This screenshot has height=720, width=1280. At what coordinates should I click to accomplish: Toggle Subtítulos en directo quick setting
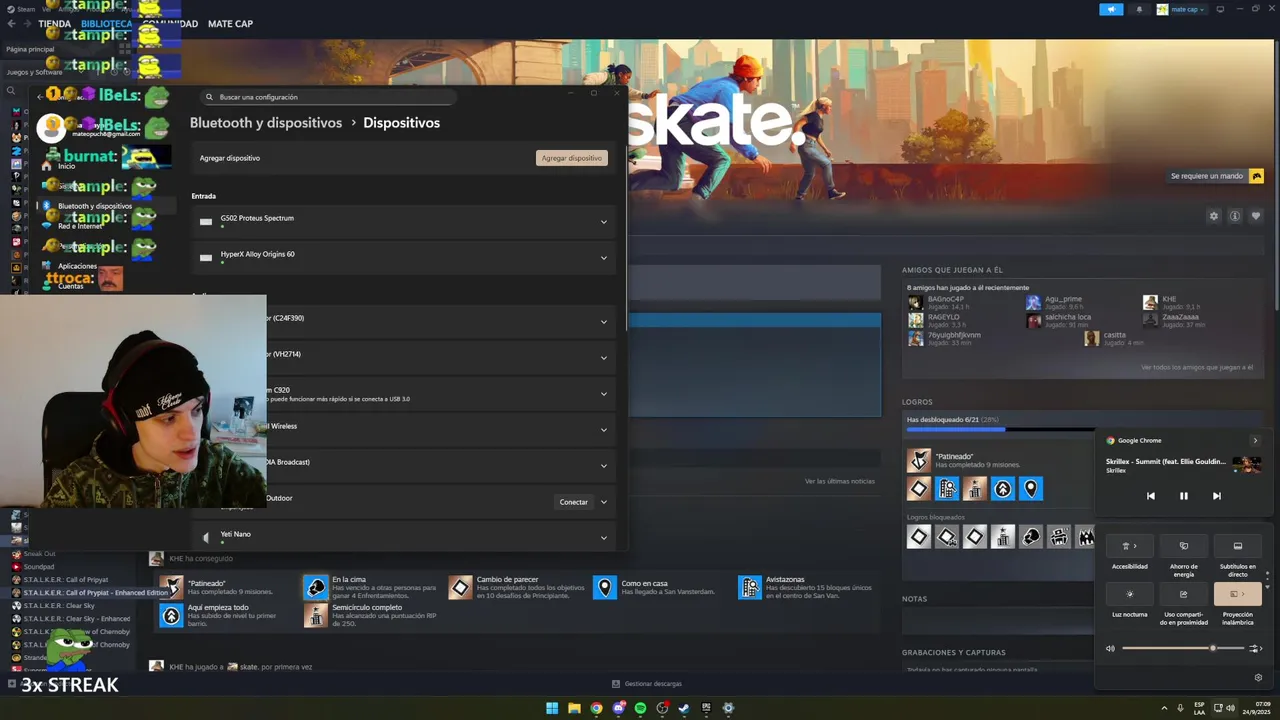click(x=1238, y=546)
